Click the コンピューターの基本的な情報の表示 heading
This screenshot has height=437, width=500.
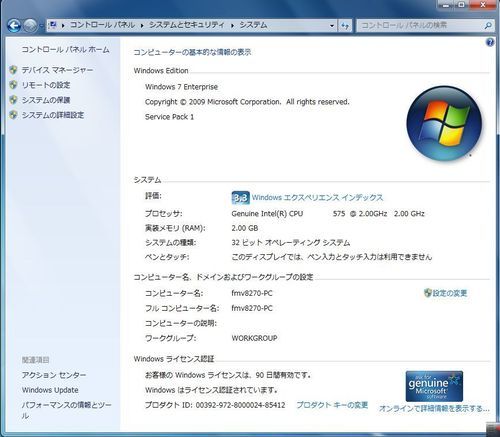coord(192,52)
